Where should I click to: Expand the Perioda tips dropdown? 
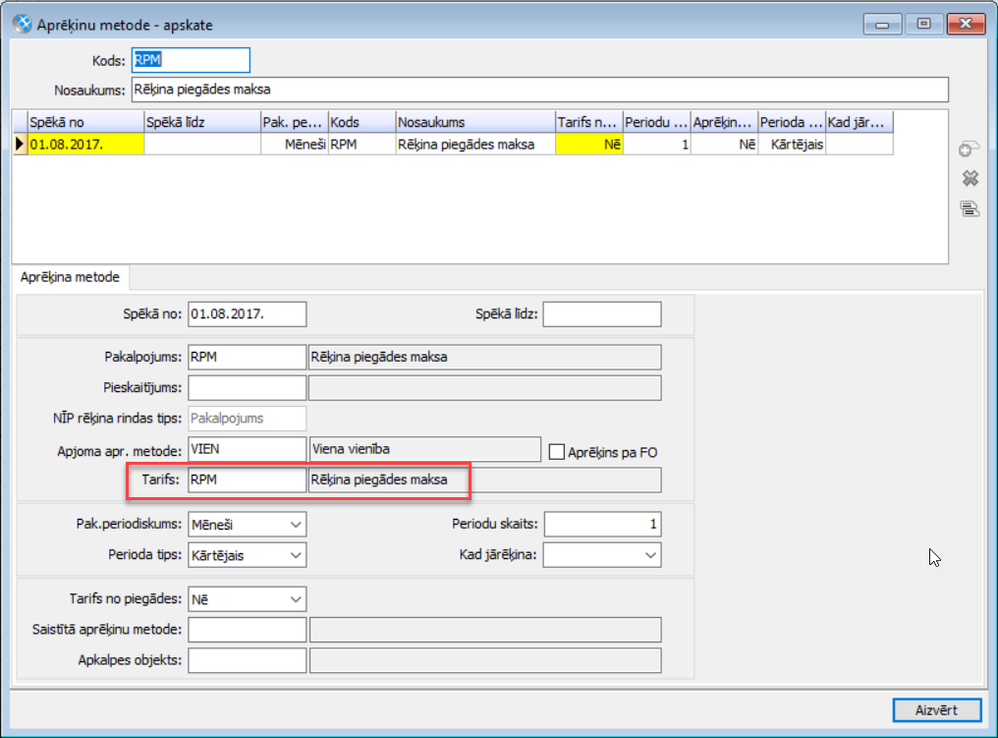[294, 554]
